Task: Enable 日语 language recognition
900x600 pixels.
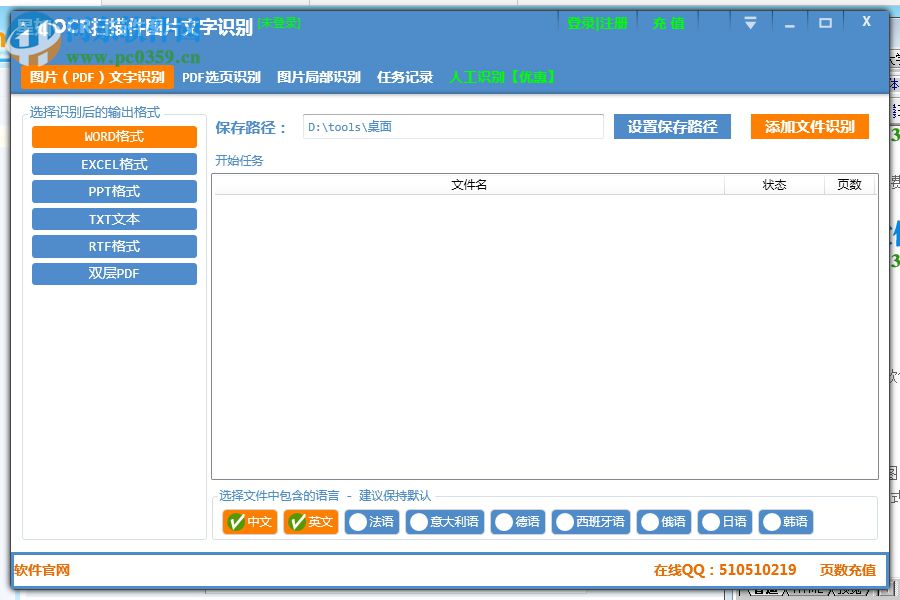Action: (x=724, y=522)
